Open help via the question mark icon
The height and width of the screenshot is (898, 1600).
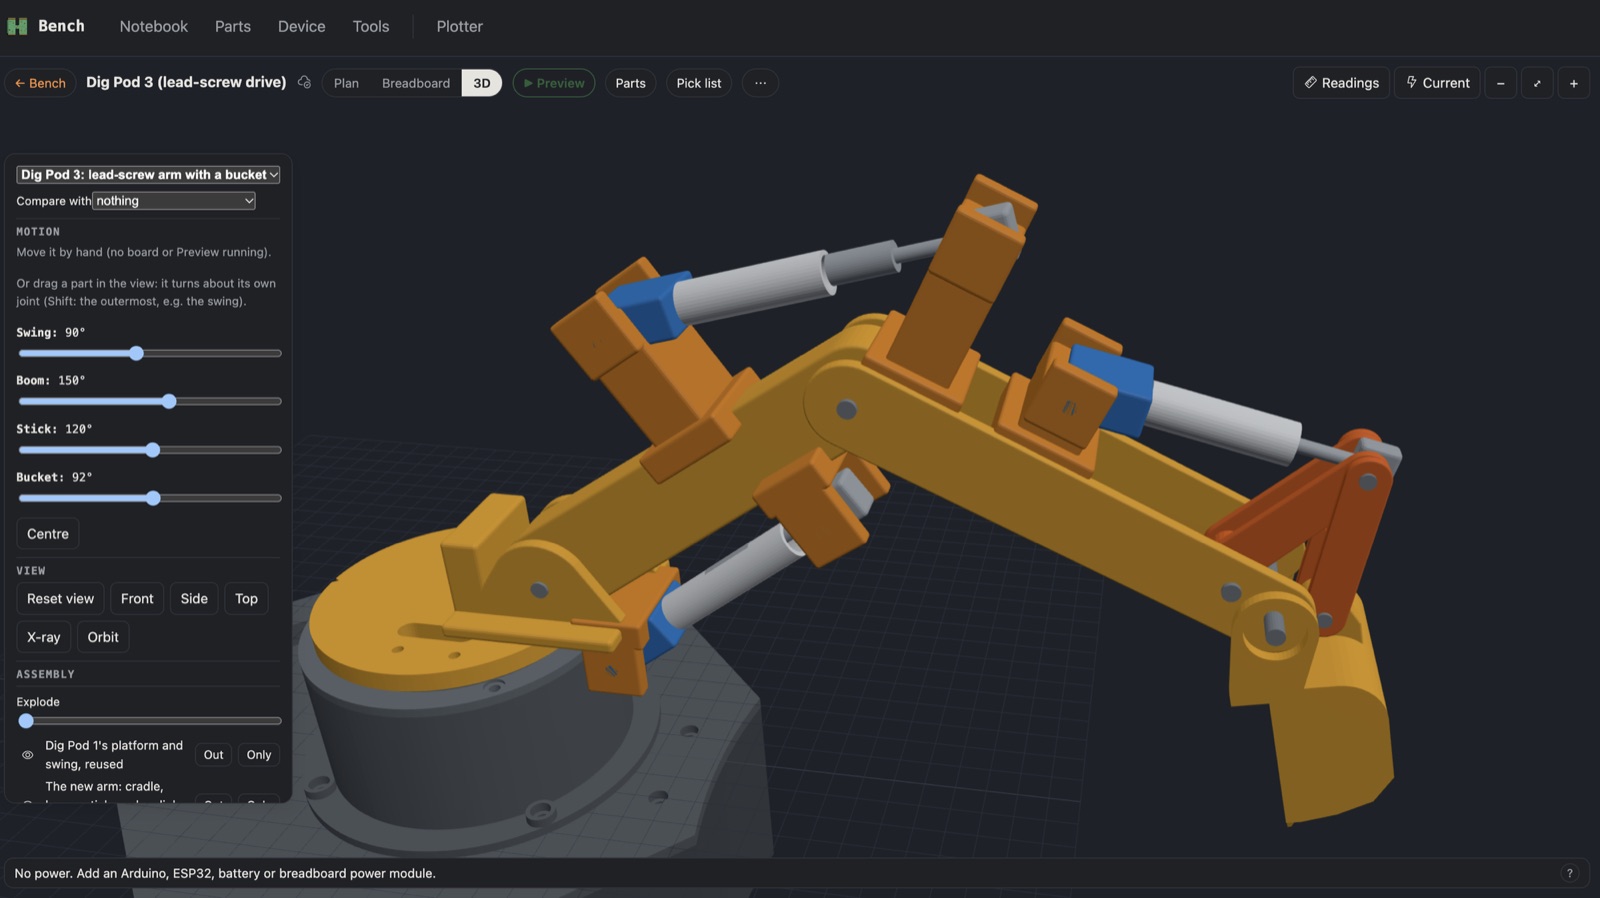[1569, 873]
